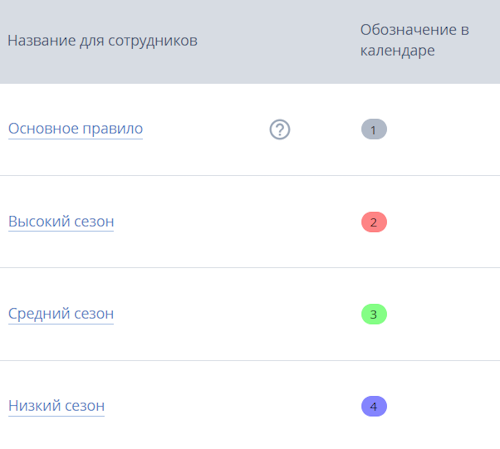Select the calendar marker of Низкий сезон
Screen dimensions: 500x449
pos(374,406)
